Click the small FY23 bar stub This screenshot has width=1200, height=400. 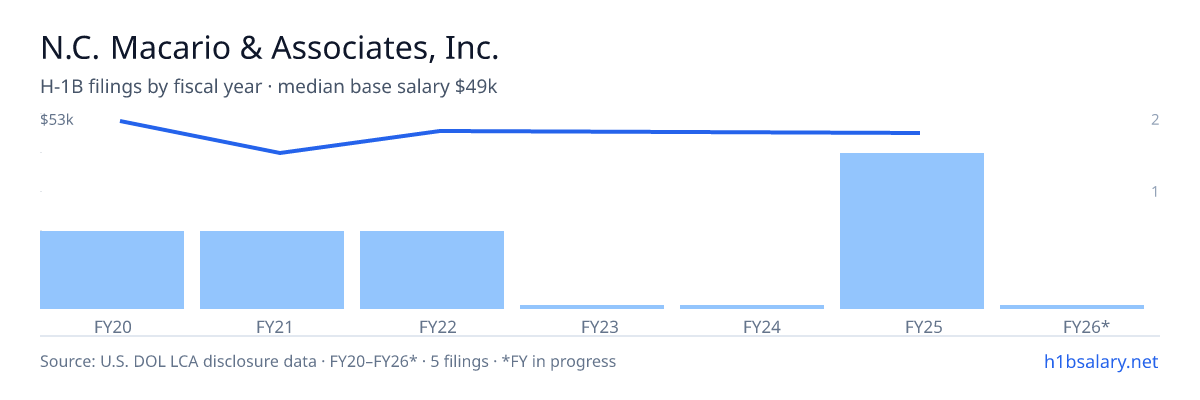point(592,307)
